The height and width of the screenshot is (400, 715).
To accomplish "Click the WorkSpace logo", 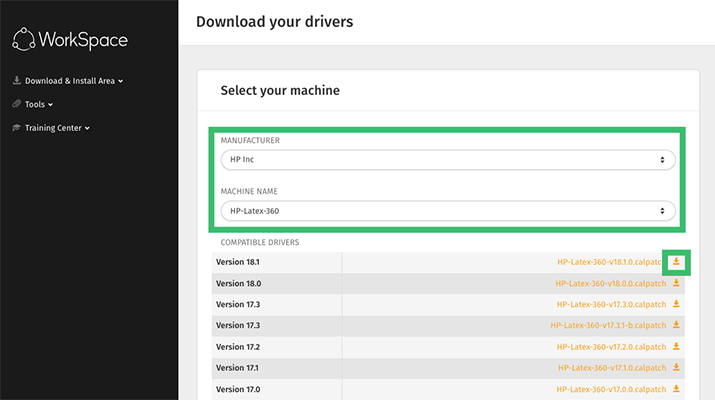I will [x=70, y=40].
